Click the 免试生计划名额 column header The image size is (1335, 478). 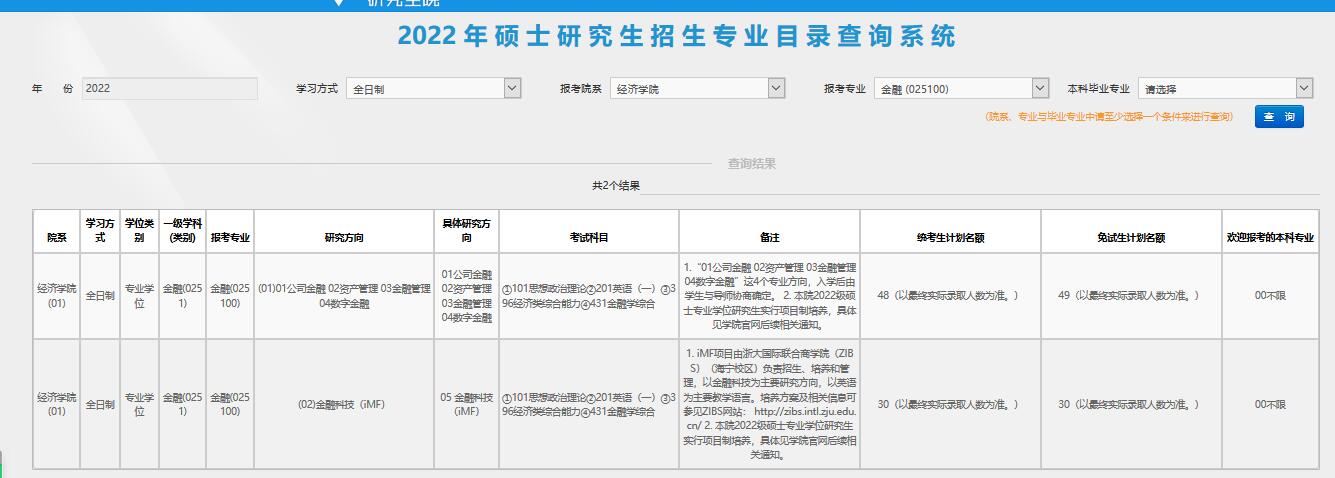point(1130,238)
